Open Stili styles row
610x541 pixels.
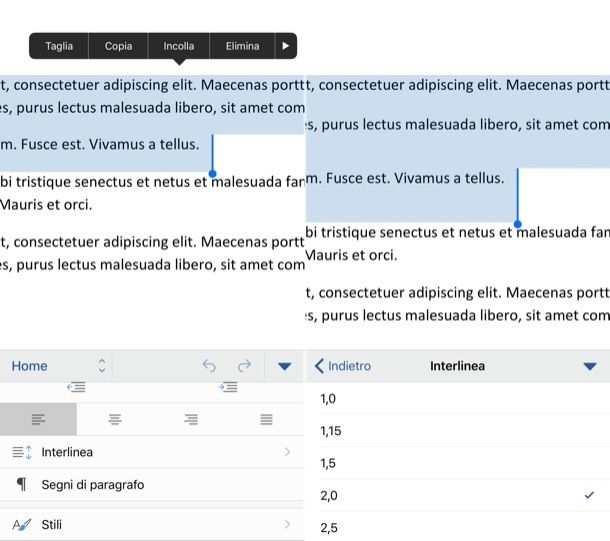(152, 524)
